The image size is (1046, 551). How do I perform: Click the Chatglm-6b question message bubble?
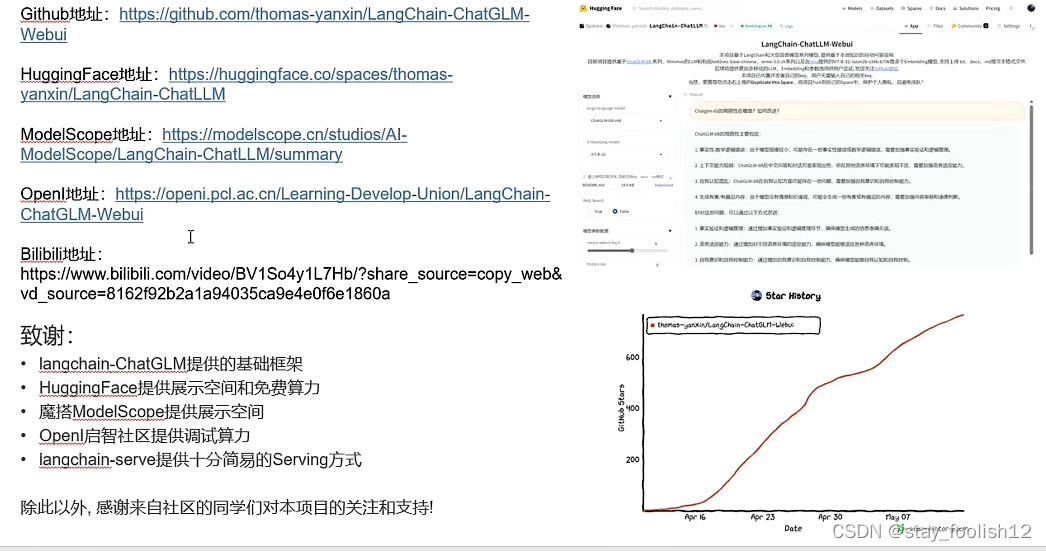click(856, 111)
